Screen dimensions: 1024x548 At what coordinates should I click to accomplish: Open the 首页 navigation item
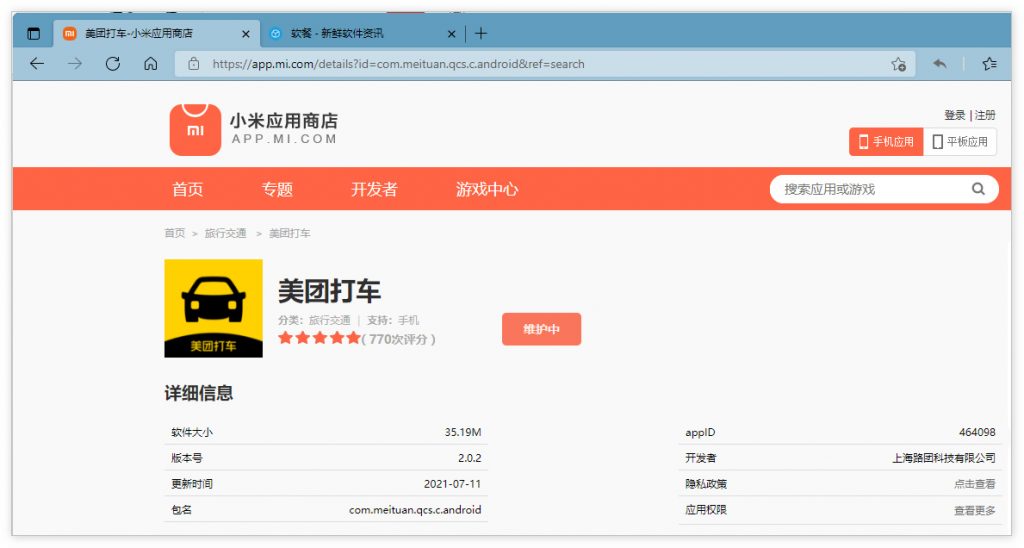[187, 189]
